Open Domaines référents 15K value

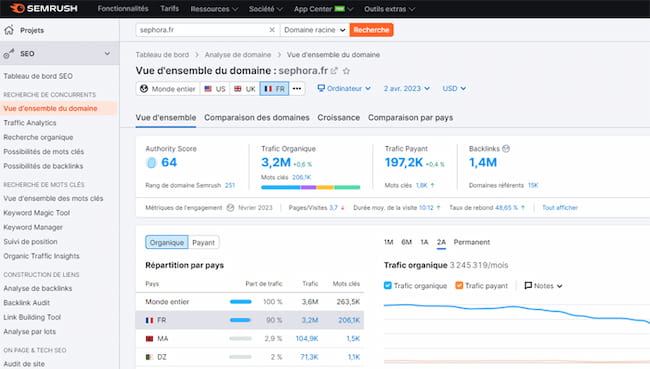point(533,185)
